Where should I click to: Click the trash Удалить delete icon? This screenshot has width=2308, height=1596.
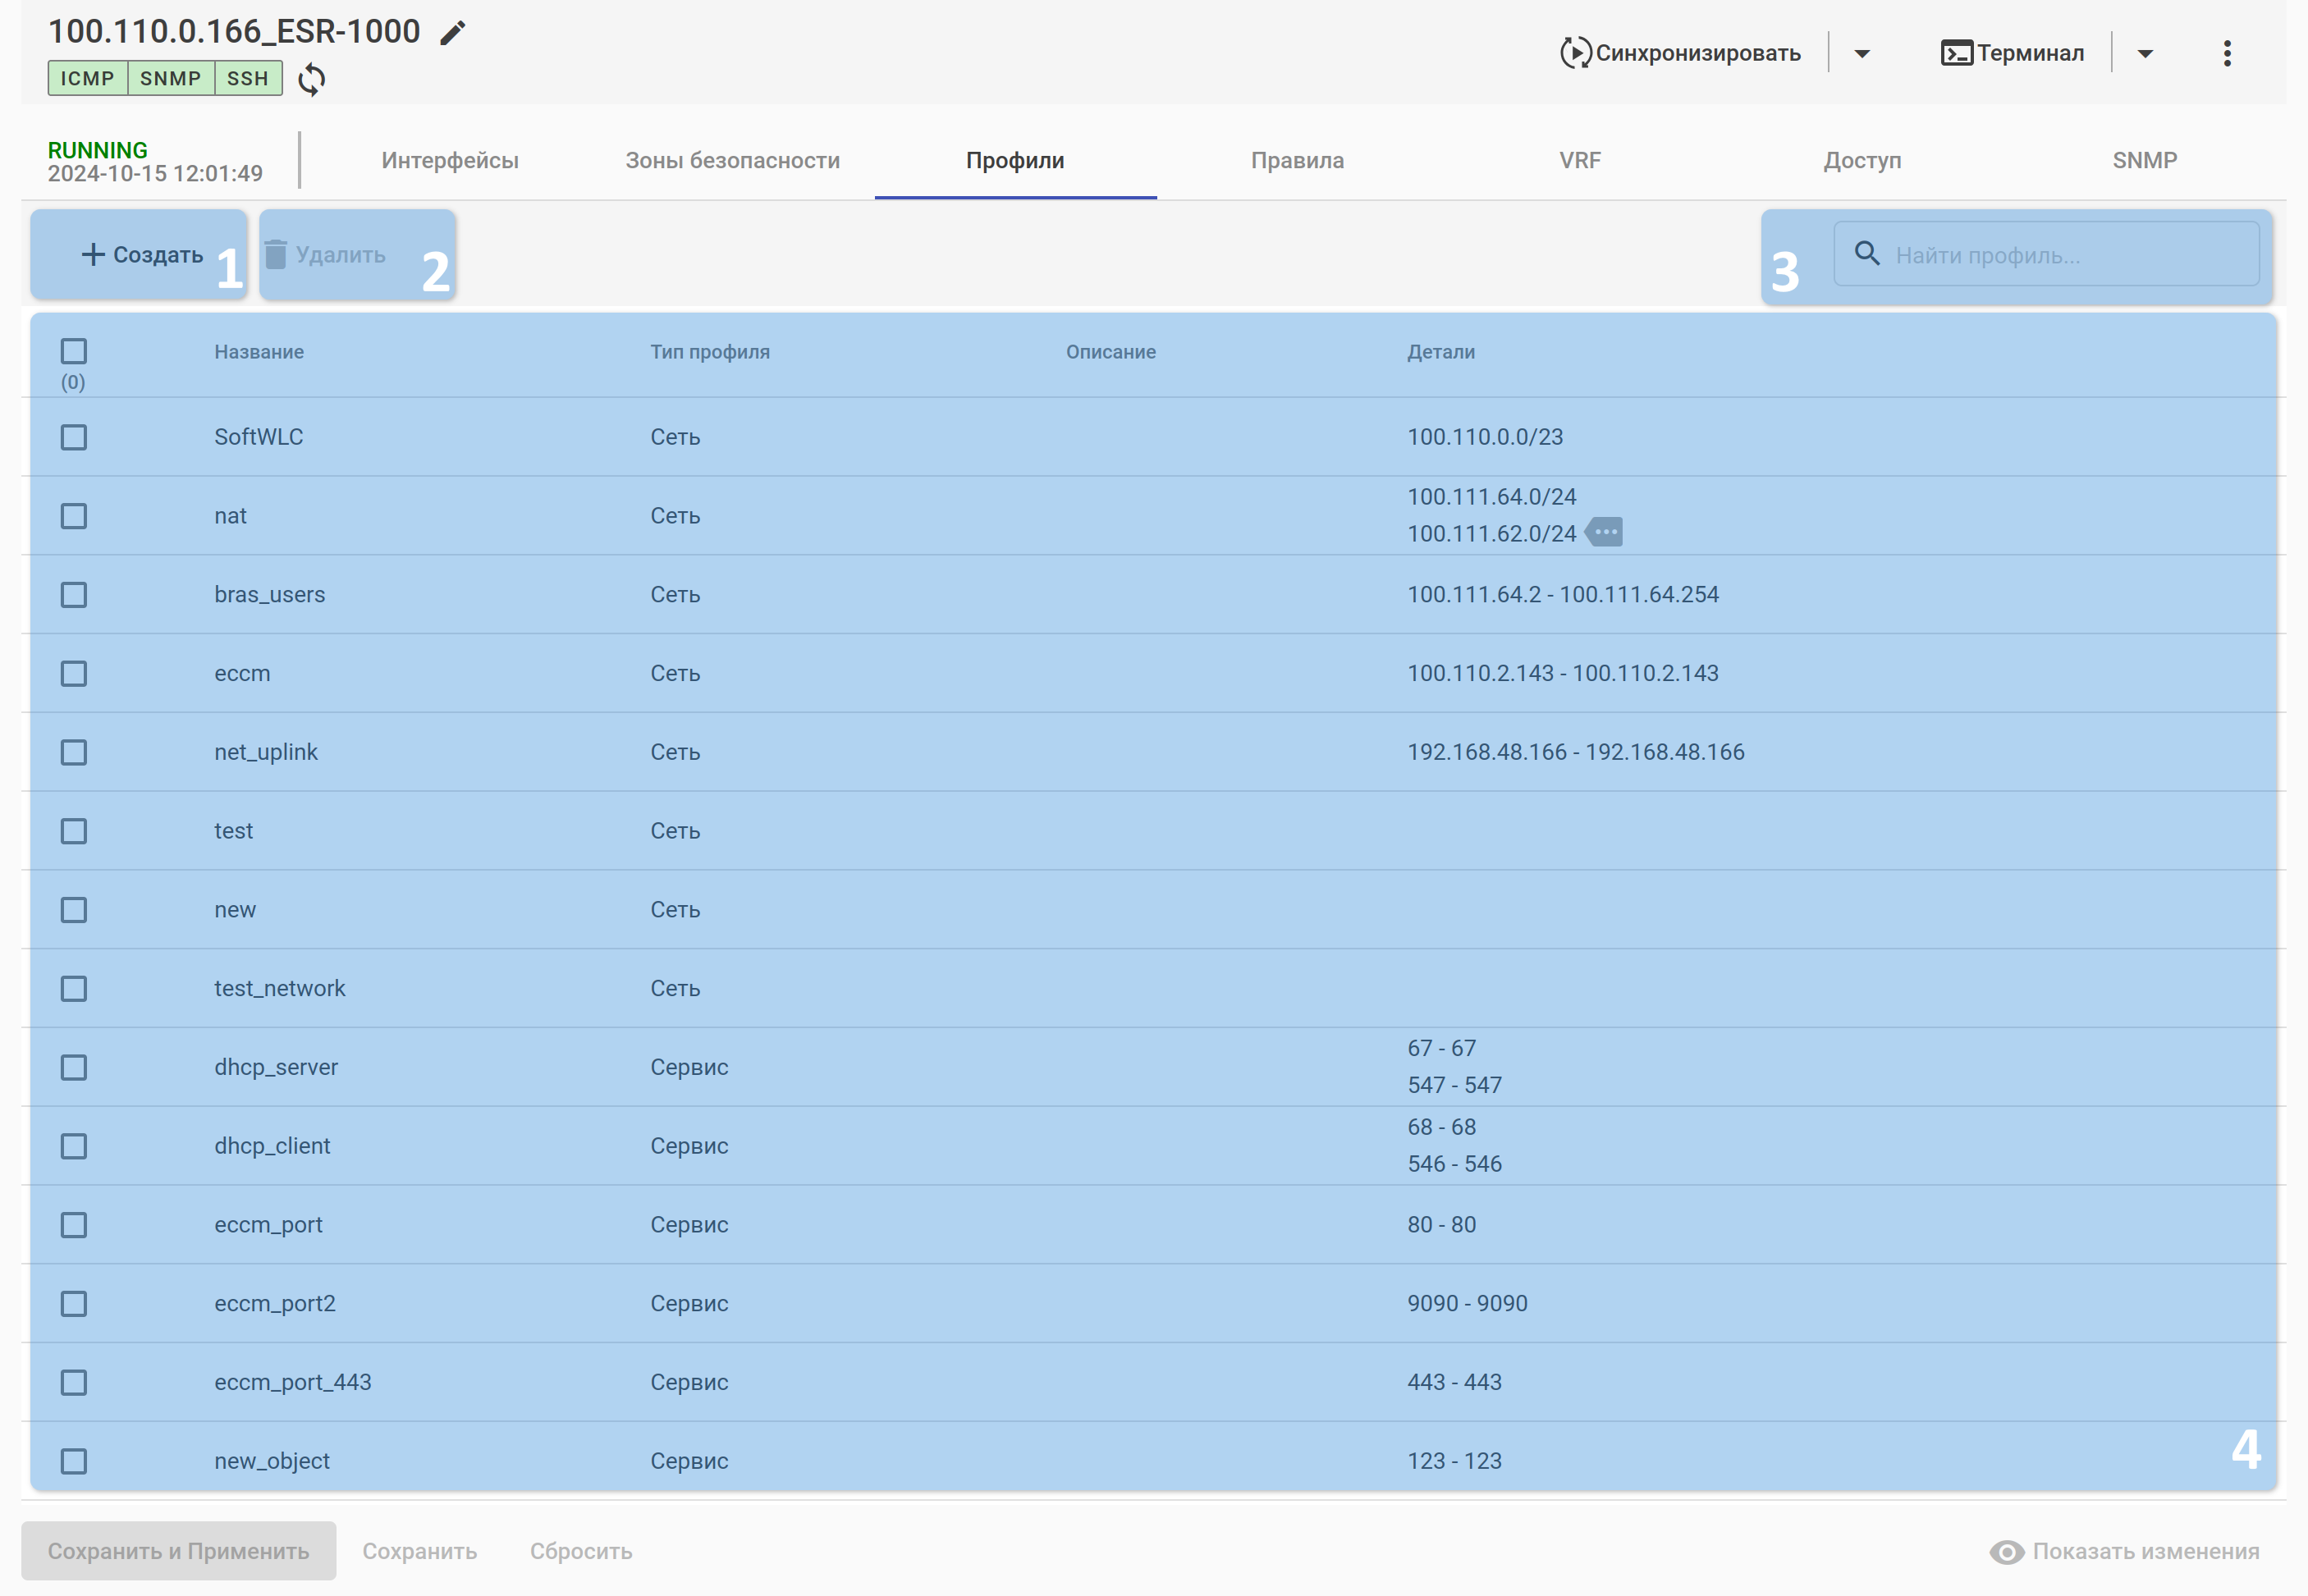tap(276, 255)
